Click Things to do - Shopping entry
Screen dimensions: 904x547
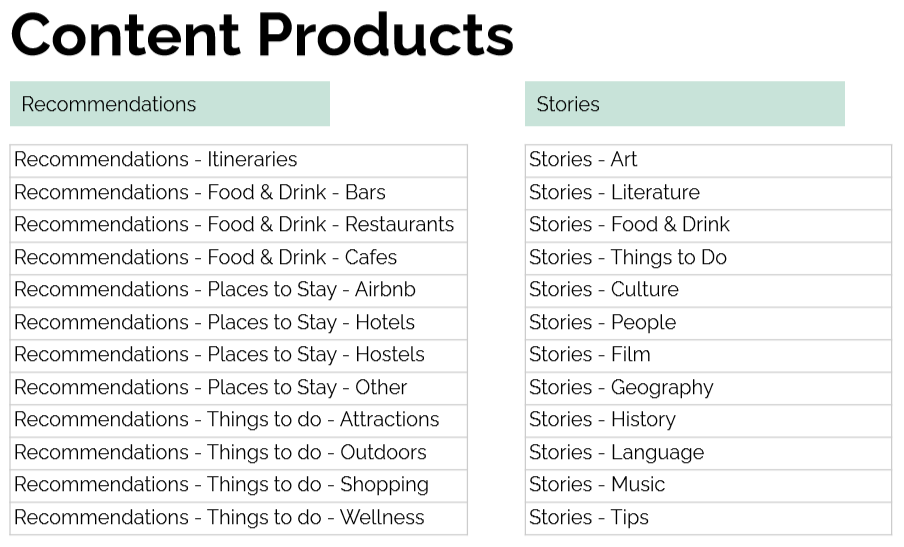(x=238, y=485)
